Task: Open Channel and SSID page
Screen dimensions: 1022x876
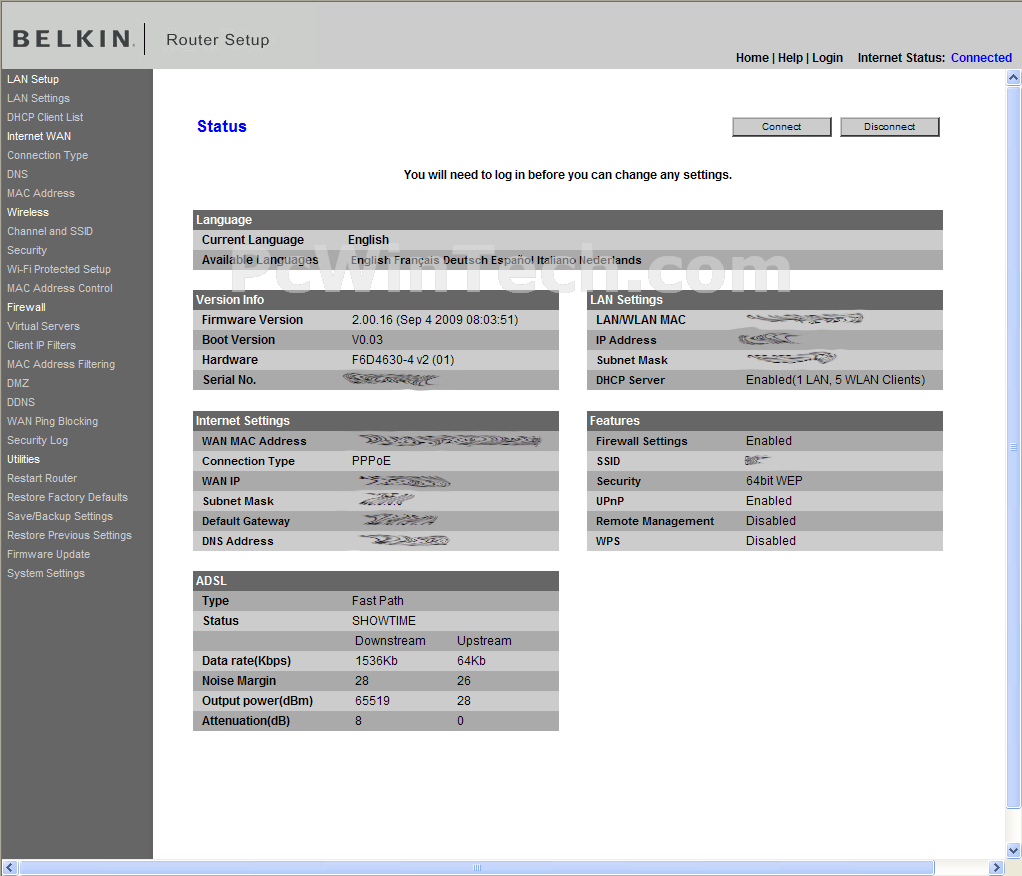Action: point(50,231)
